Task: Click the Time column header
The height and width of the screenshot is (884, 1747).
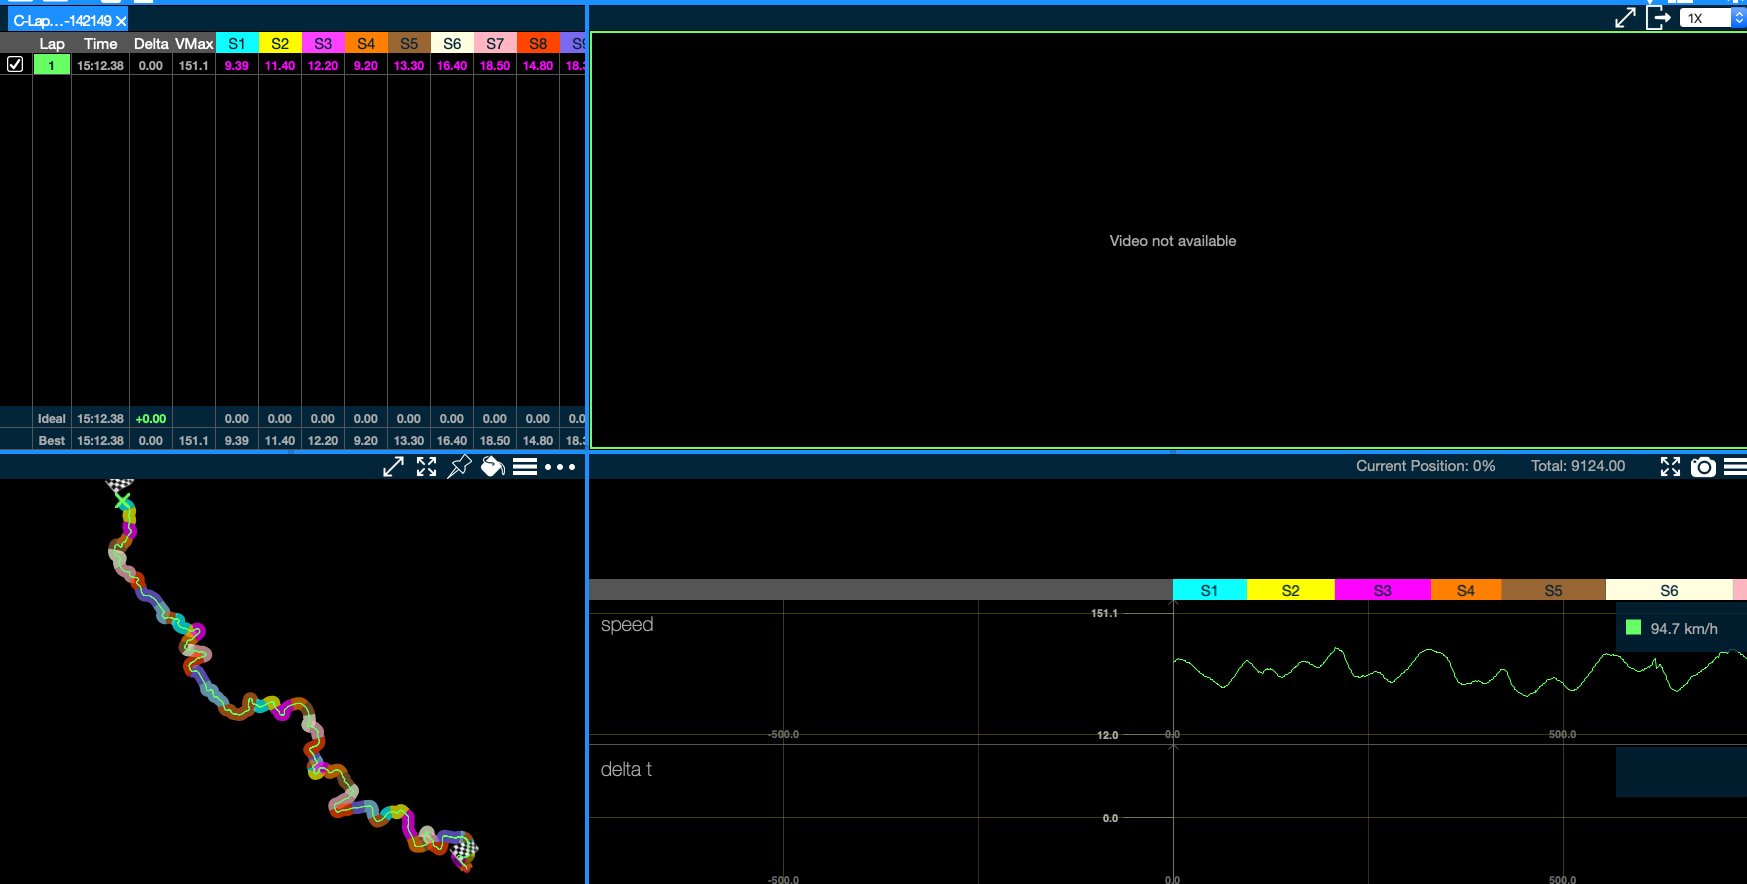Action: (x=100, y=44)
